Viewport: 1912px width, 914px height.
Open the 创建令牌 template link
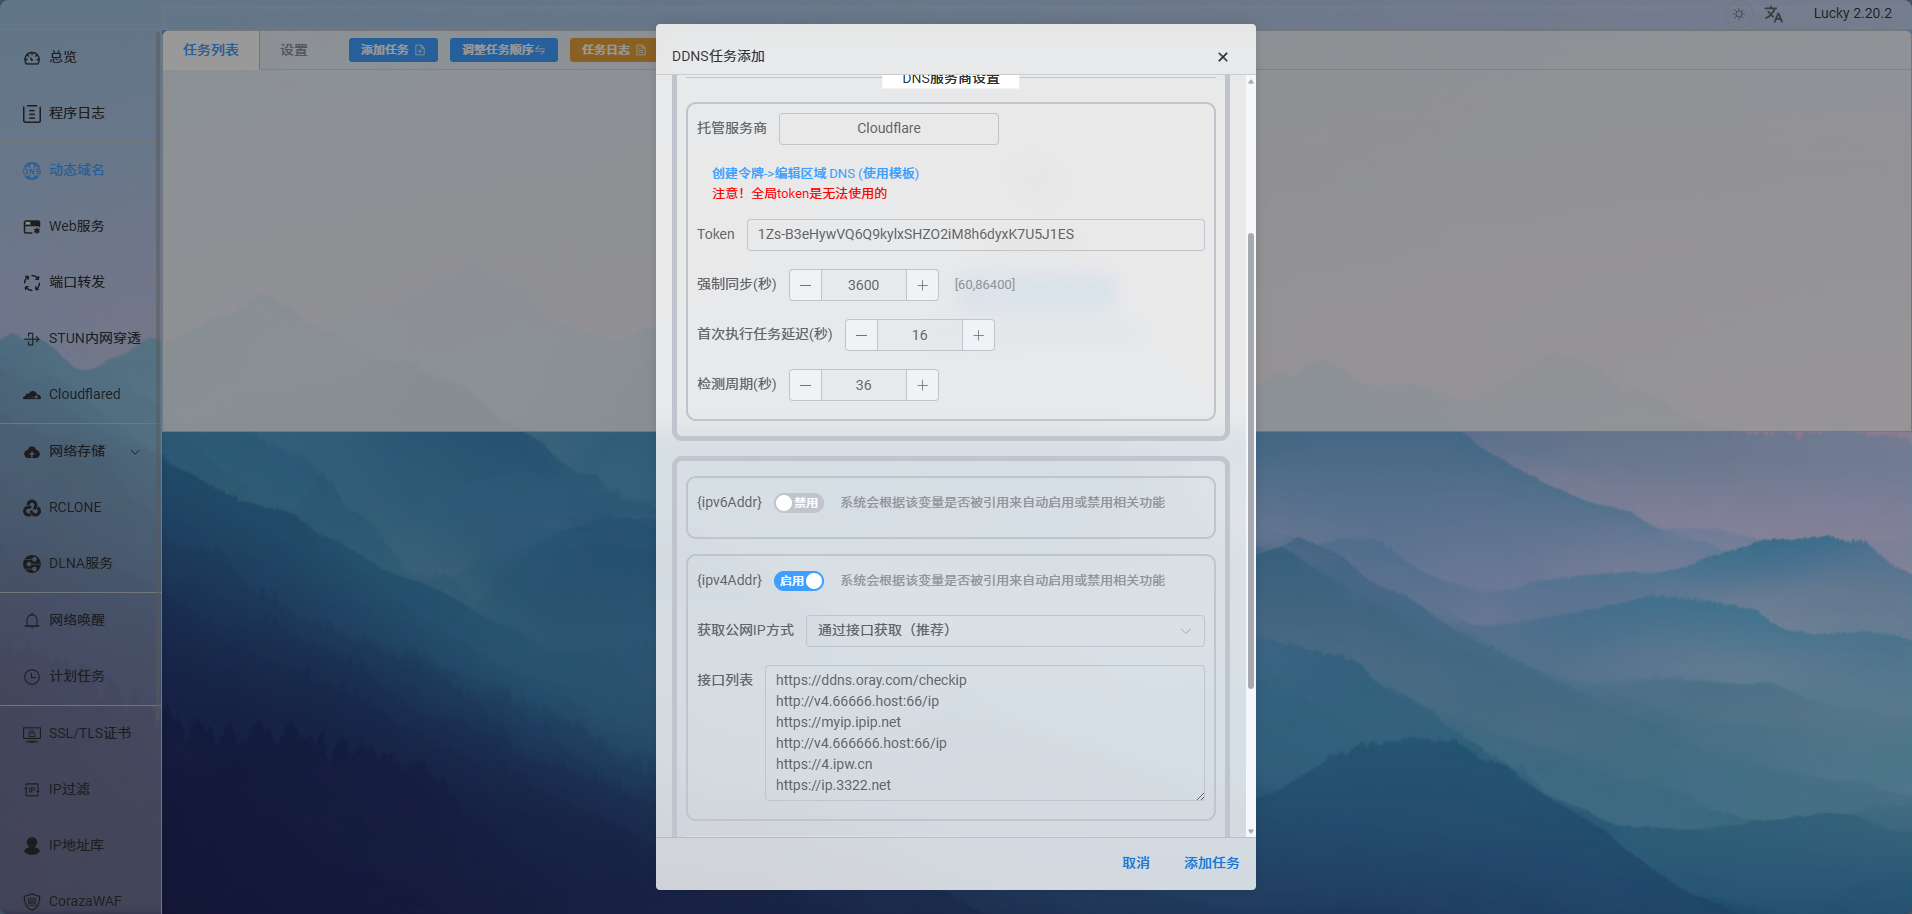pyautogui.click(x=815, y=174)
